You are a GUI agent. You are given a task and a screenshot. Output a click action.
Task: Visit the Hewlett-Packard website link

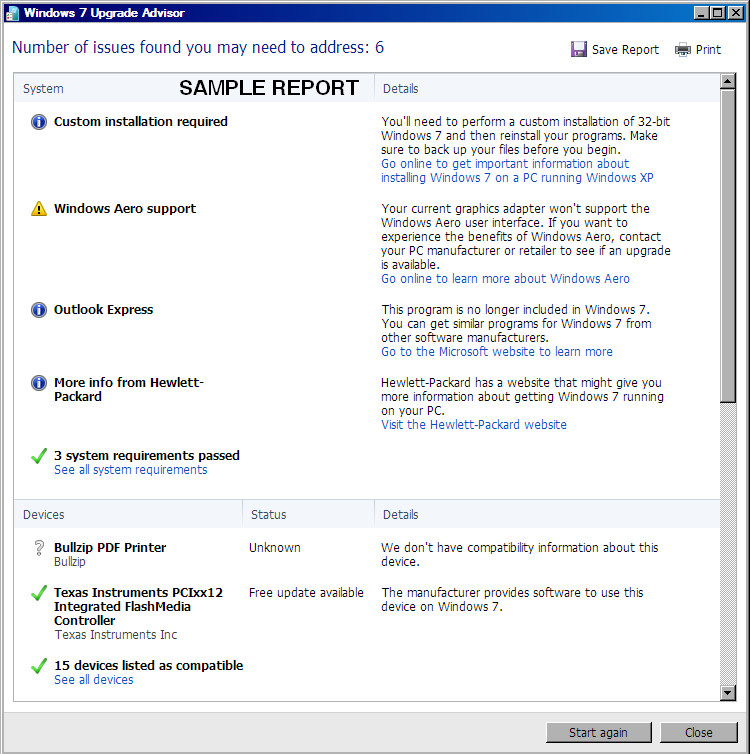(x=474, y=425)
